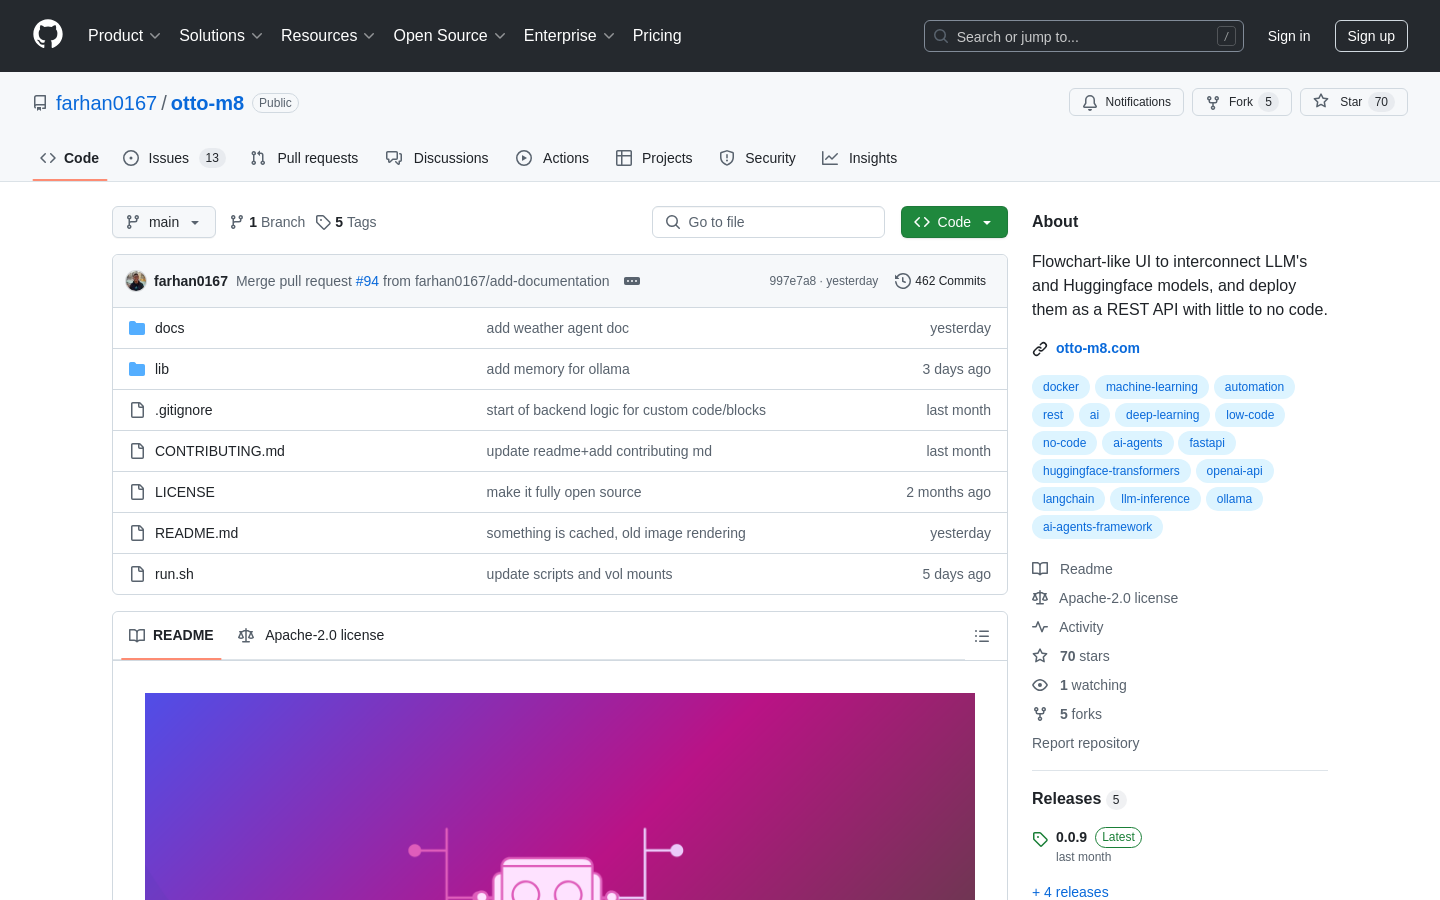
Task: Select the docker topic tag
Action: click(x=1061, y=387)
